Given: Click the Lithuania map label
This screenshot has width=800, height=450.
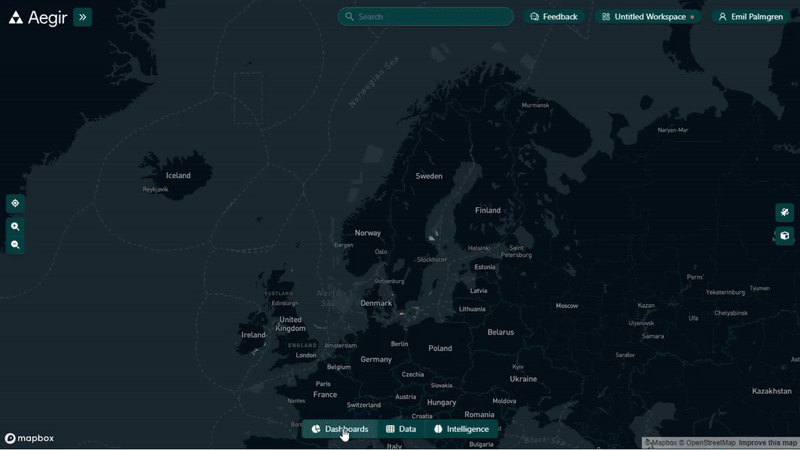Looking at the screenshot, I should [472, 309].
